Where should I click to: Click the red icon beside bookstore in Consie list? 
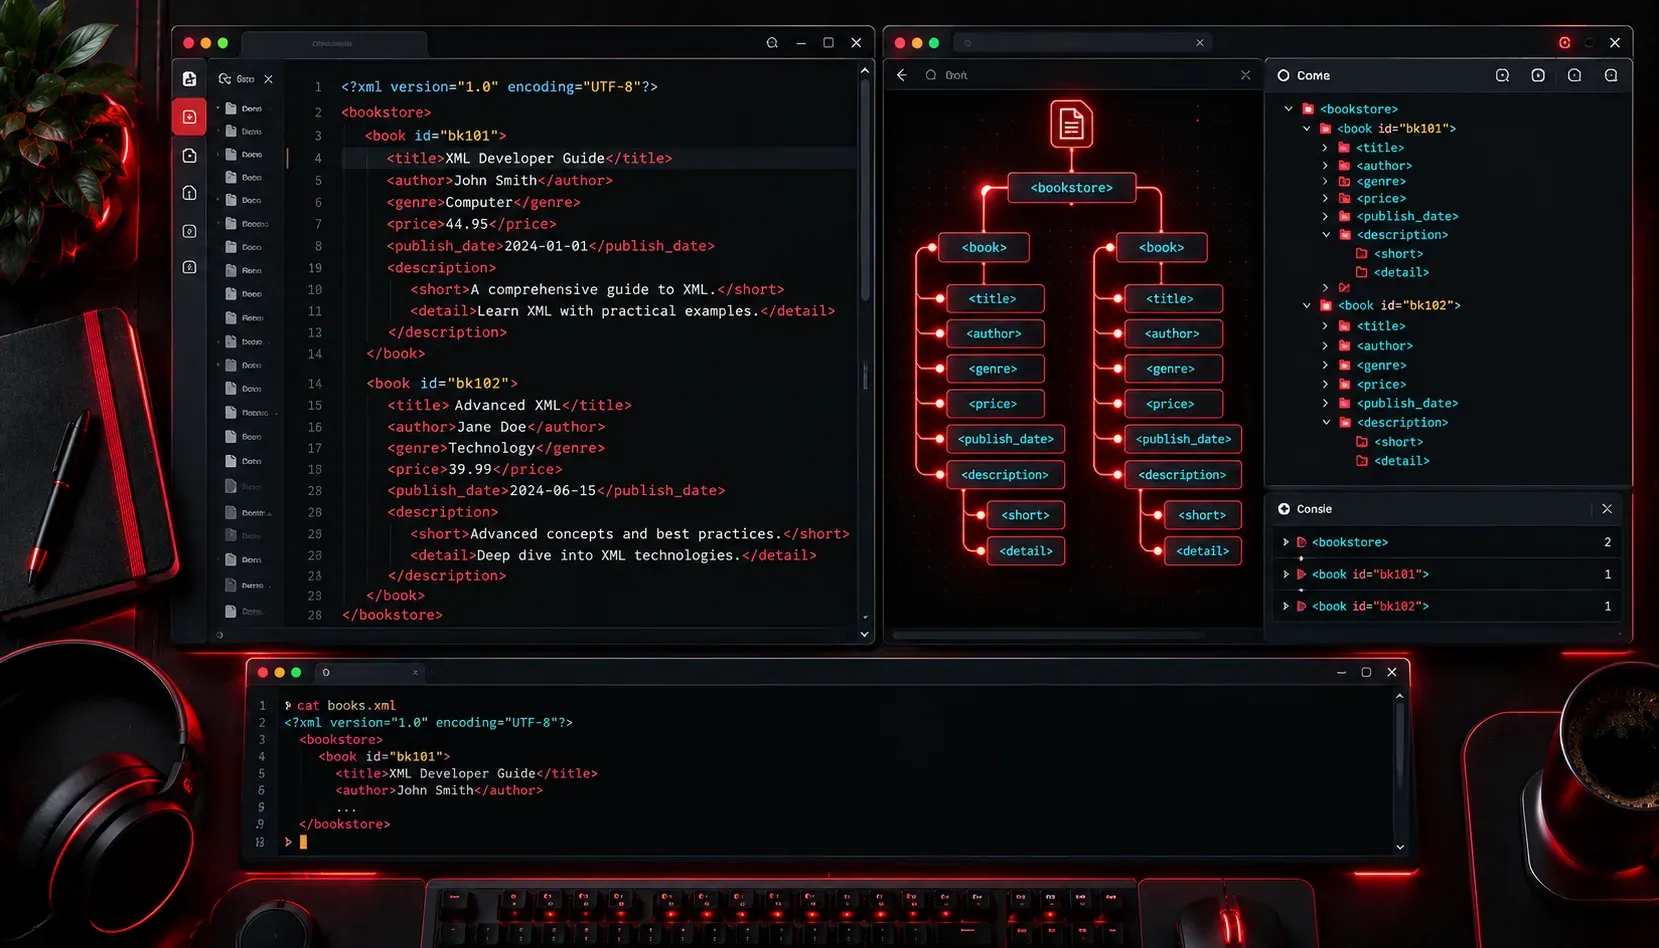click(1301, 542)
